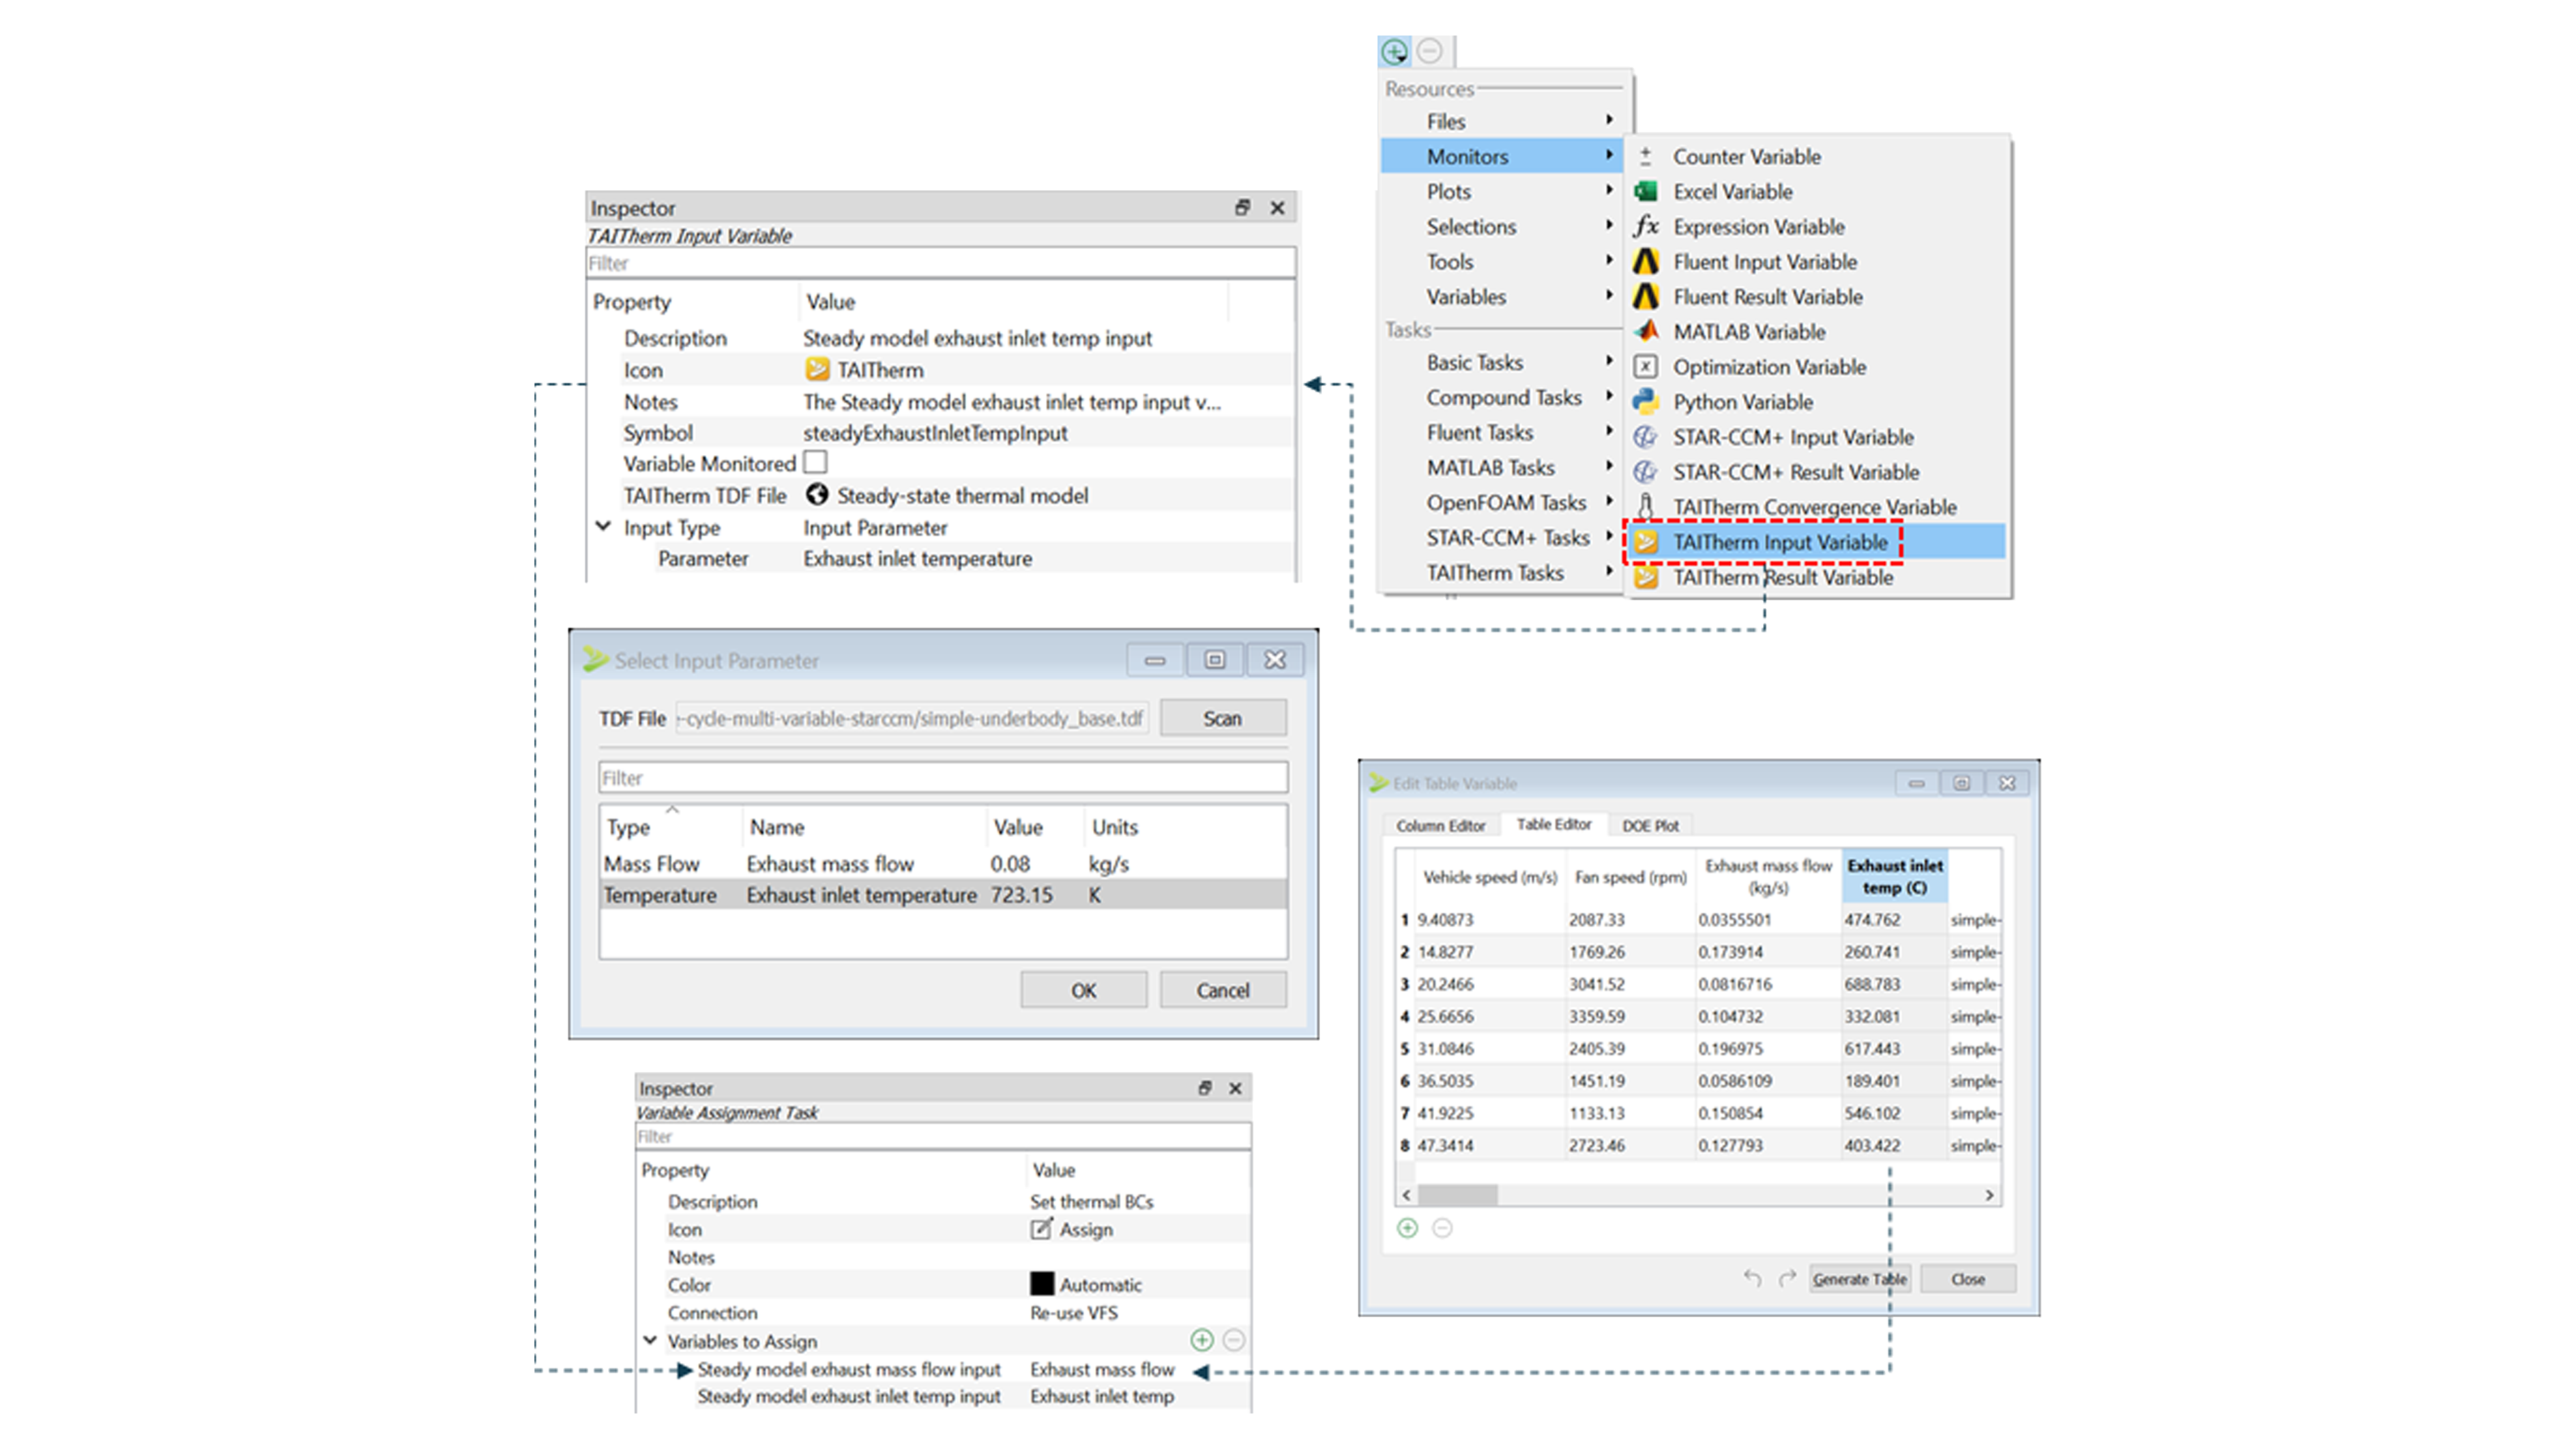Click the scroll right arrow in the table editor
This screenshot has width=2576, height=1449.
coord(1989,1194)
